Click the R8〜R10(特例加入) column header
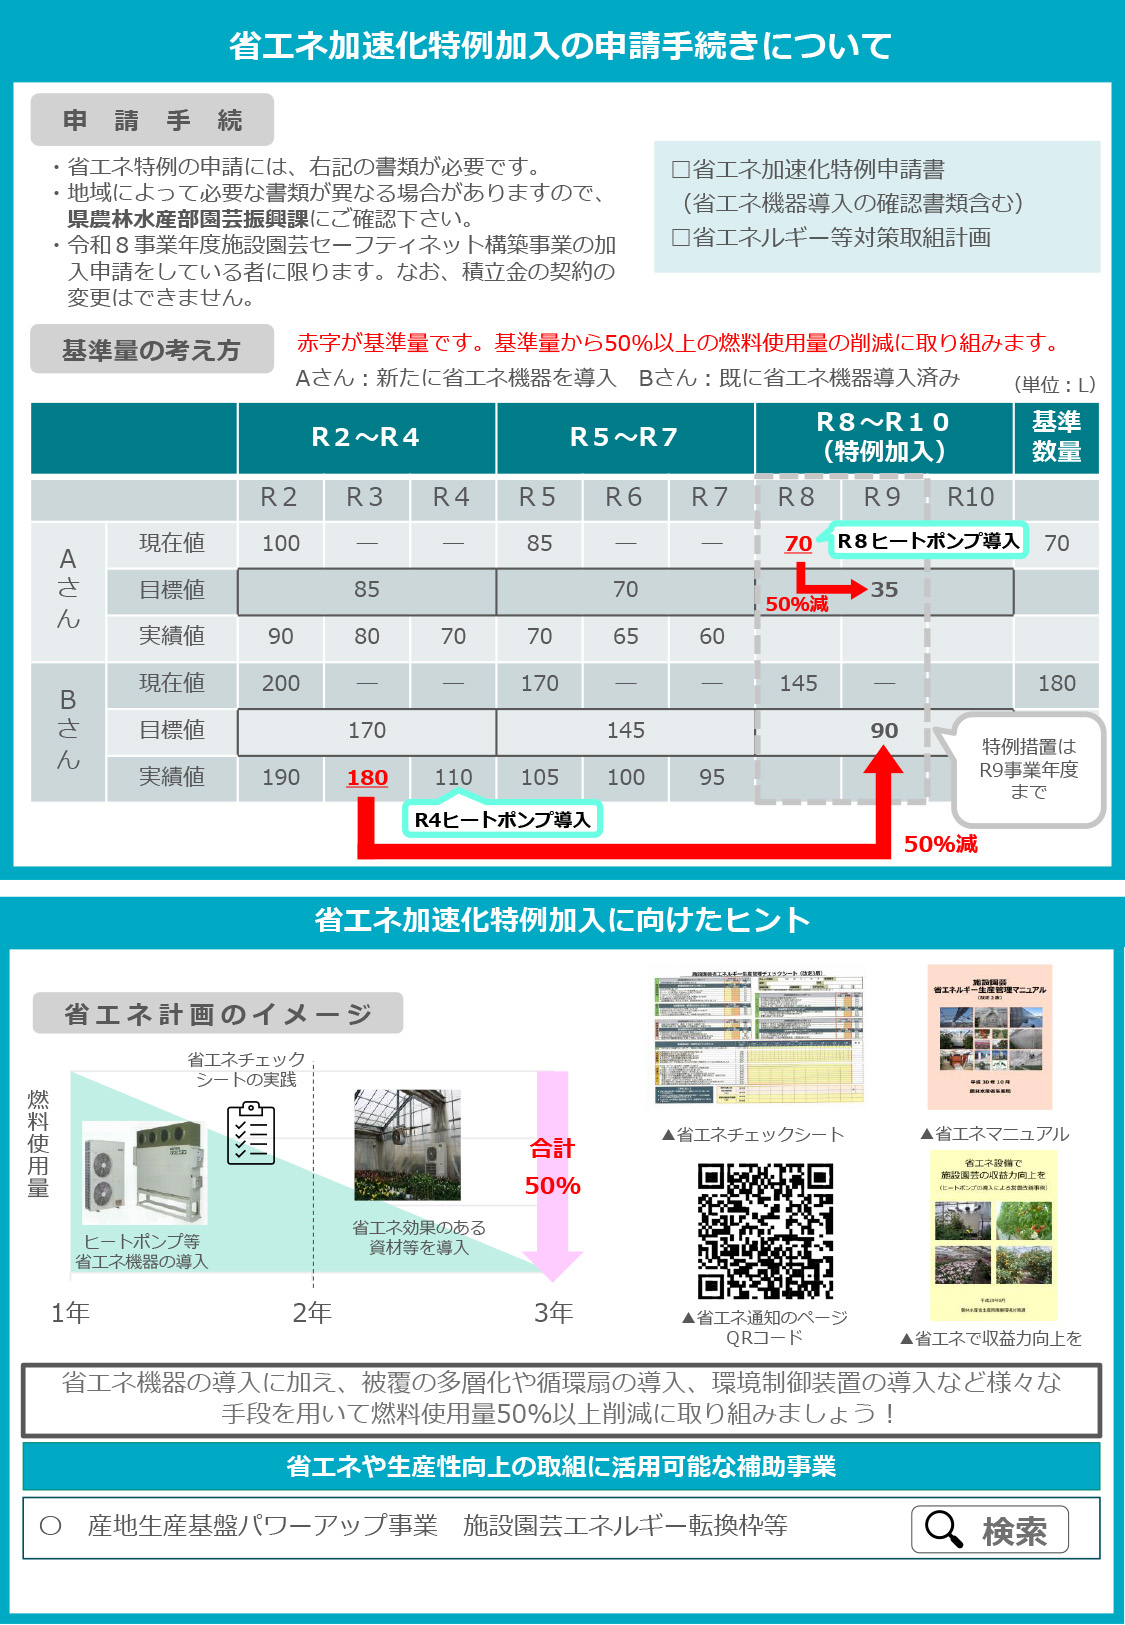Viewport: 1125px width, 1625px height. [884, 438]
